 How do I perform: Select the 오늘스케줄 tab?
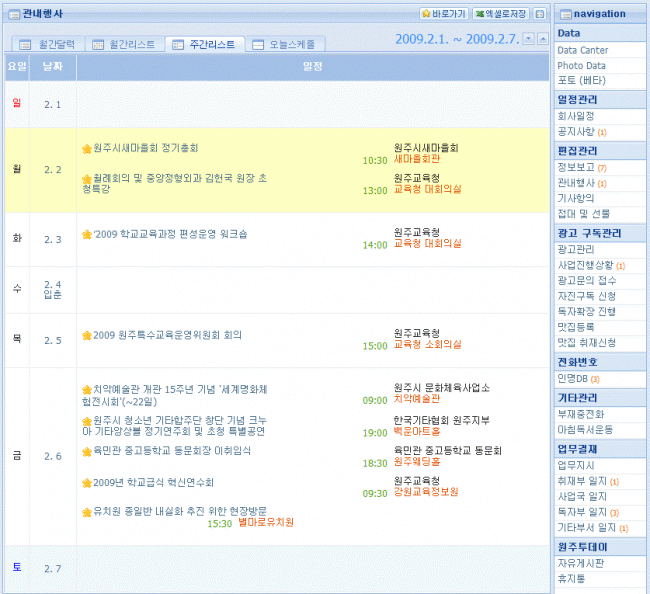pos(286,45)
